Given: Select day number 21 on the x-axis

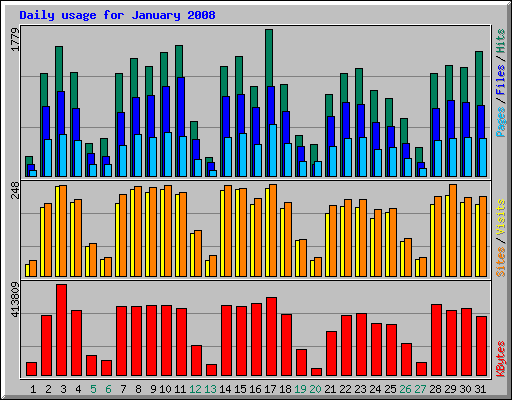Looking at the screenshot, I should click(330, 389).
